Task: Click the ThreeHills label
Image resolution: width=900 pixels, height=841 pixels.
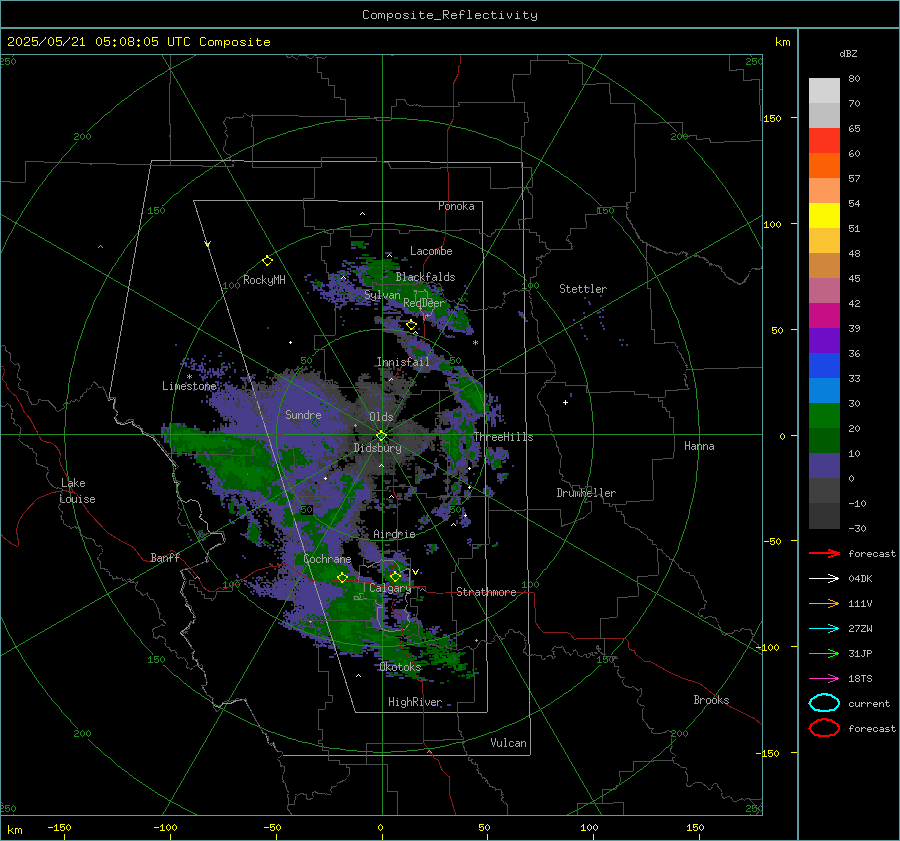Action: click(503, 437)
